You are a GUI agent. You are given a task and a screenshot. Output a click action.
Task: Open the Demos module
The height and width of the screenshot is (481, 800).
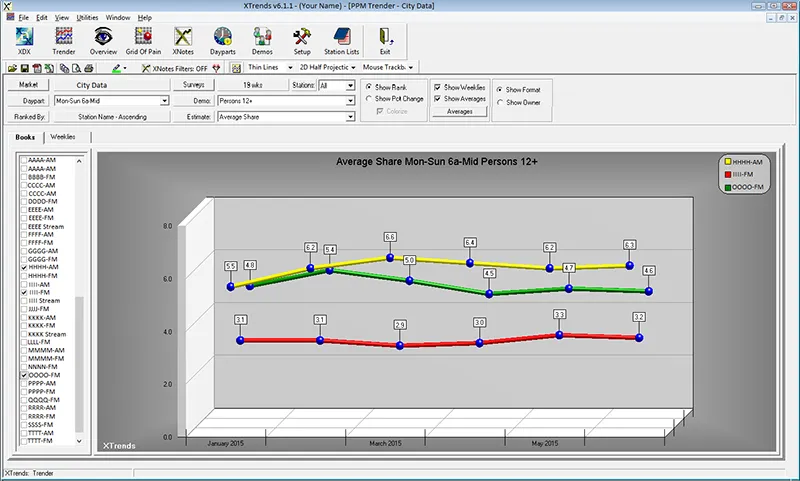coord(262,40)
